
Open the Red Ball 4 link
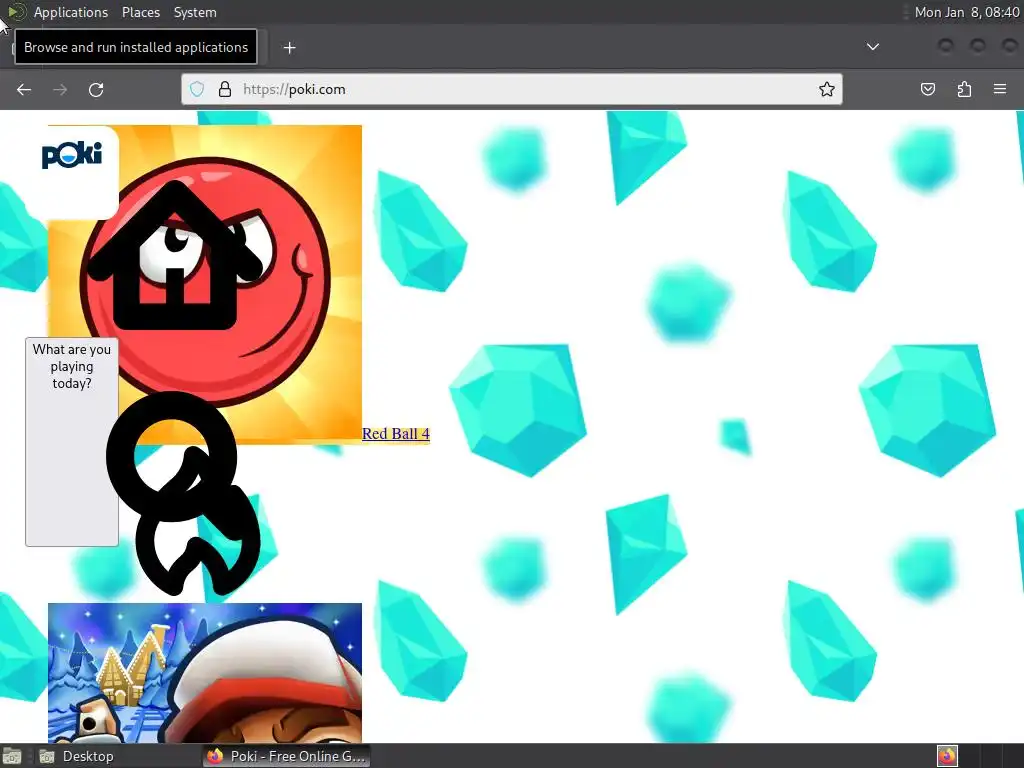(396, 434)
